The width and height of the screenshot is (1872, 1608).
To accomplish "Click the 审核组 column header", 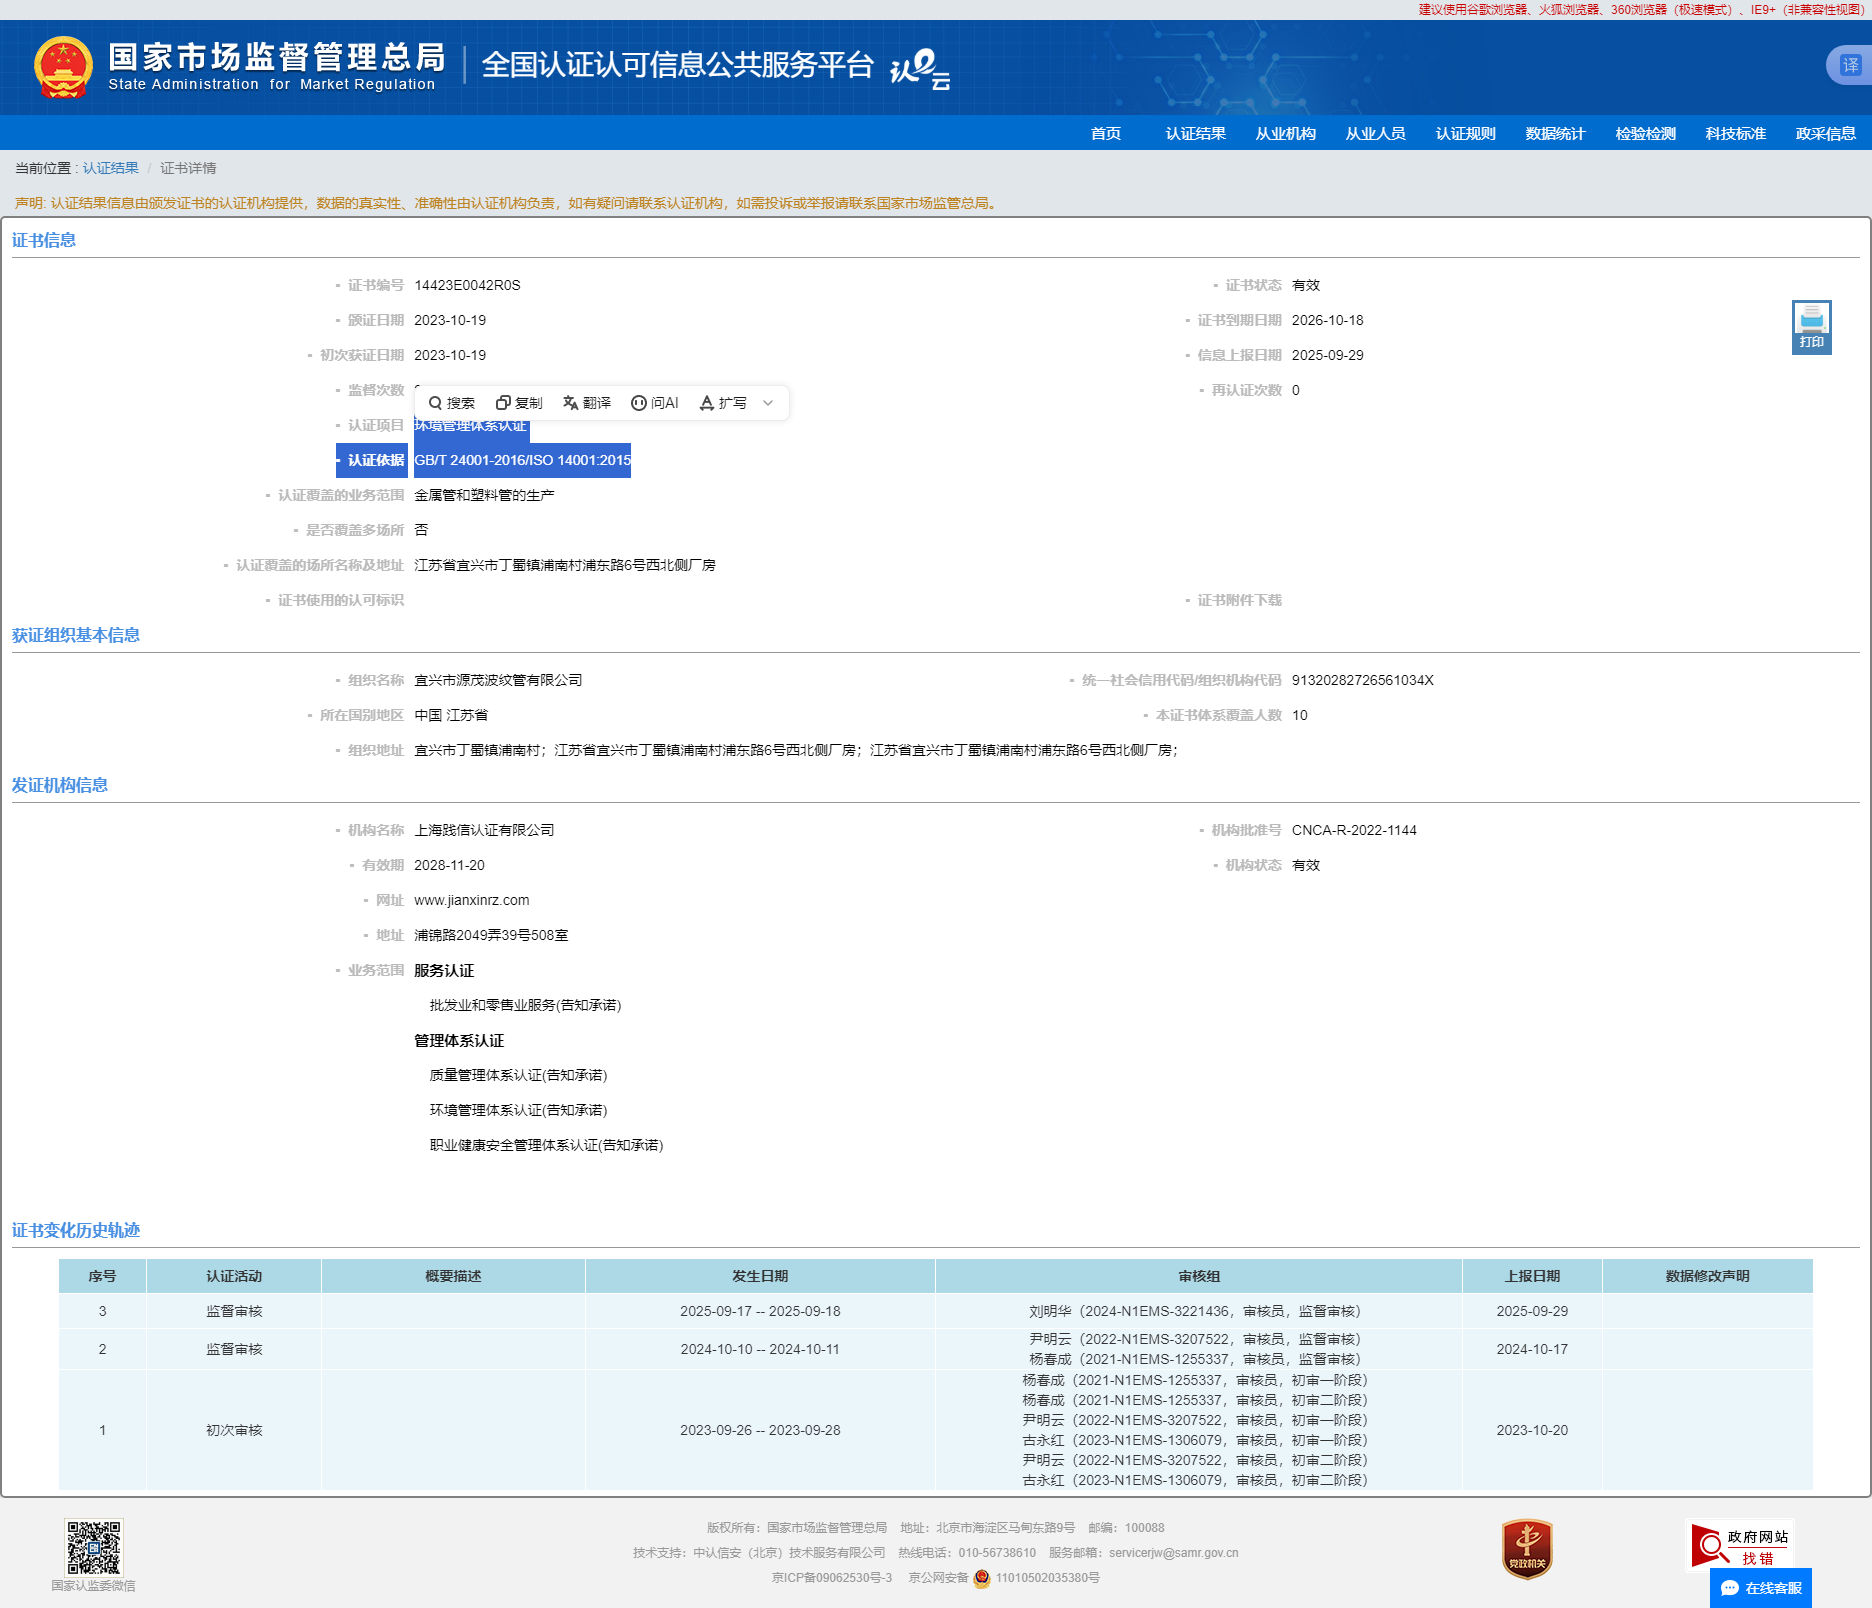I will (1199, 1276).
